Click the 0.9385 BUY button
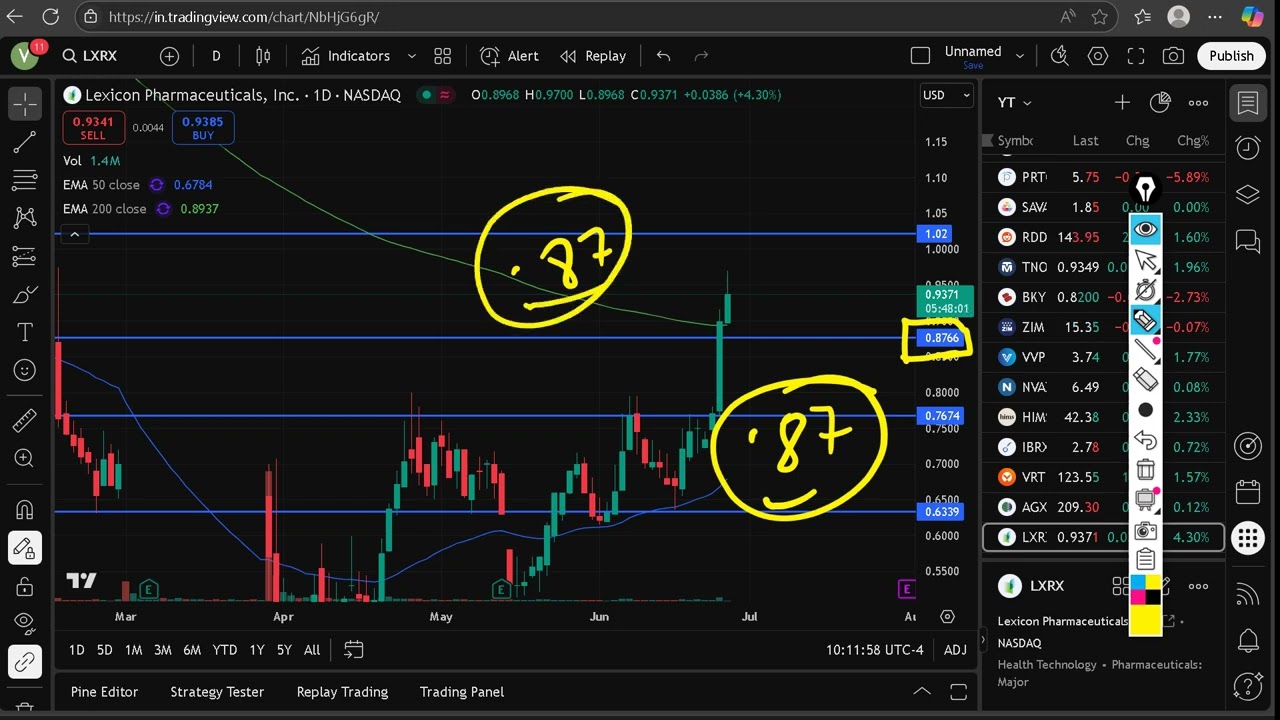This screenshot has height=720, width=1280. pos(203,127)
